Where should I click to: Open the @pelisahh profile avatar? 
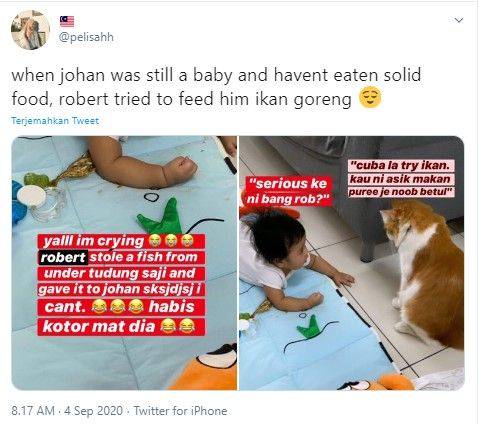pos(30,30)
